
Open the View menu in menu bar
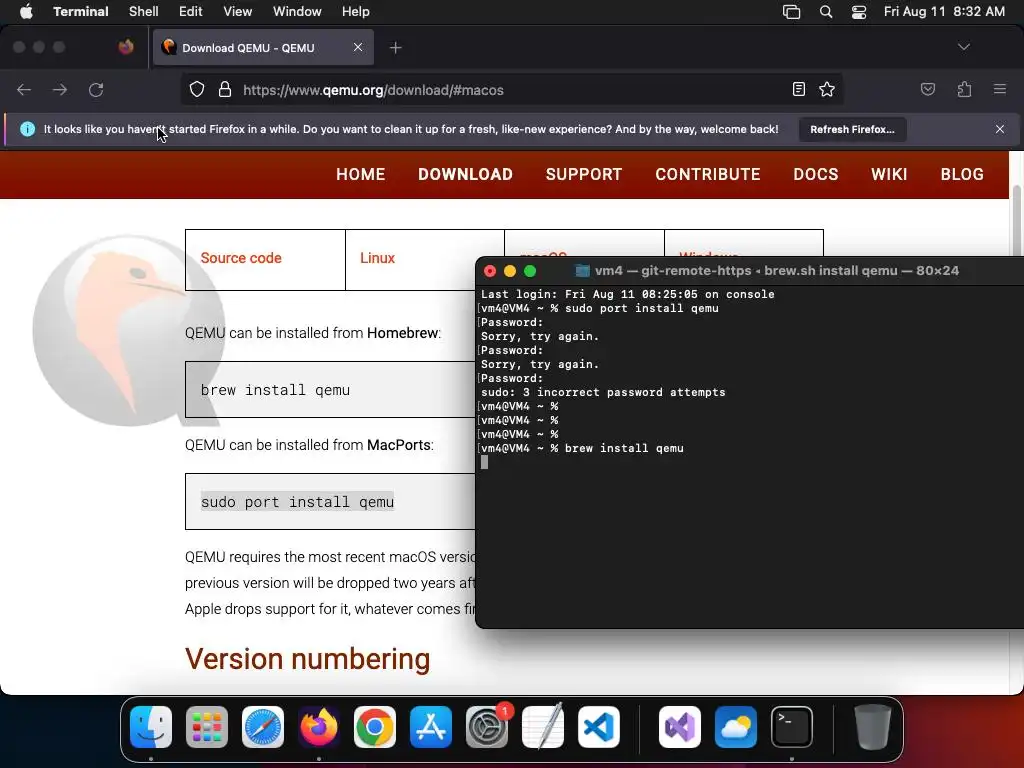(237, 11)
